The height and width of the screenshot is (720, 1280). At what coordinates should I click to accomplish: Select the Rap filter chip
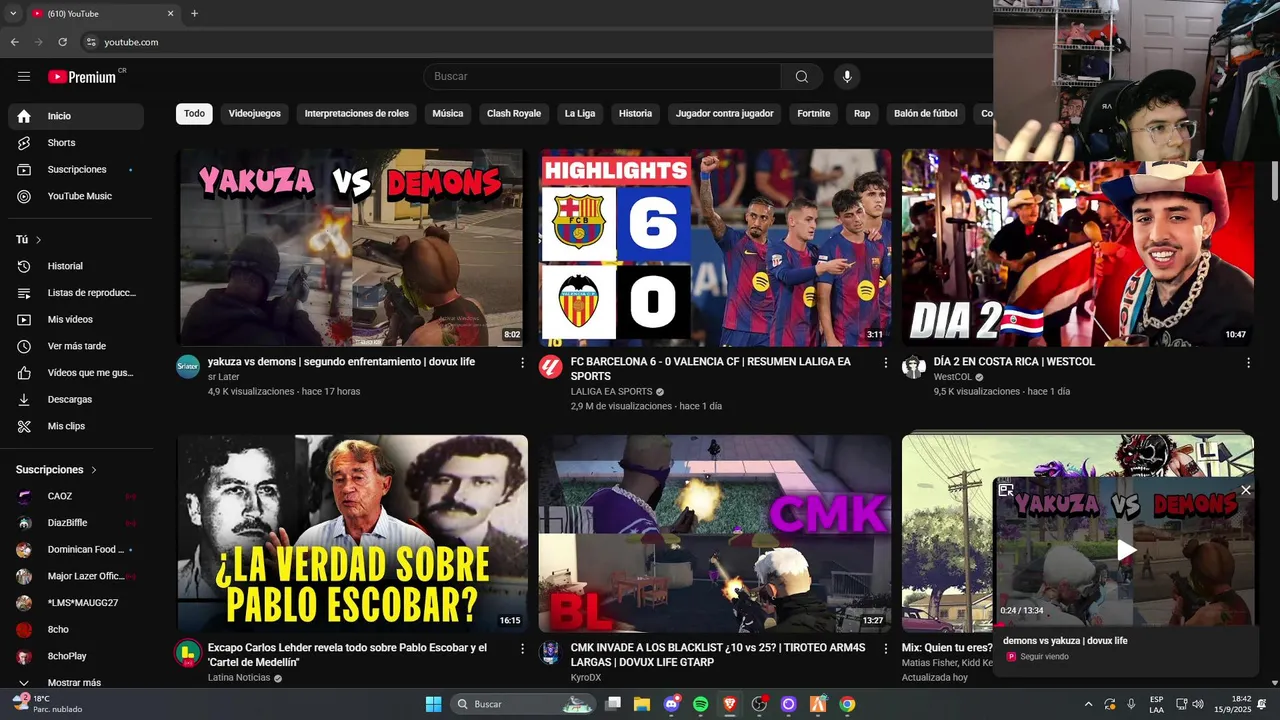click(862, 114)
